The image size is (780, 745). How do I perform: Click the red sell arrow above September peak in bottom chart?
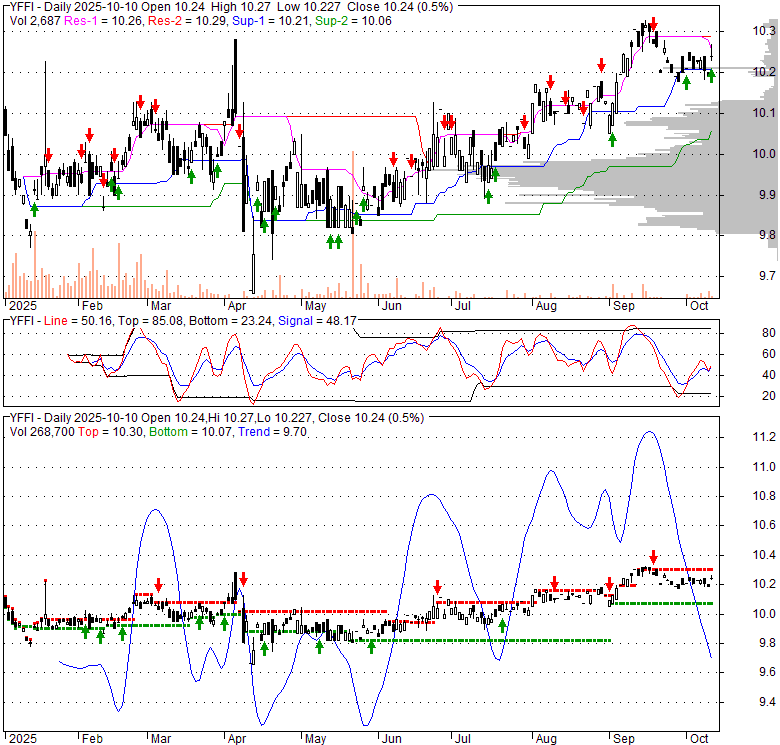point(654,557)
